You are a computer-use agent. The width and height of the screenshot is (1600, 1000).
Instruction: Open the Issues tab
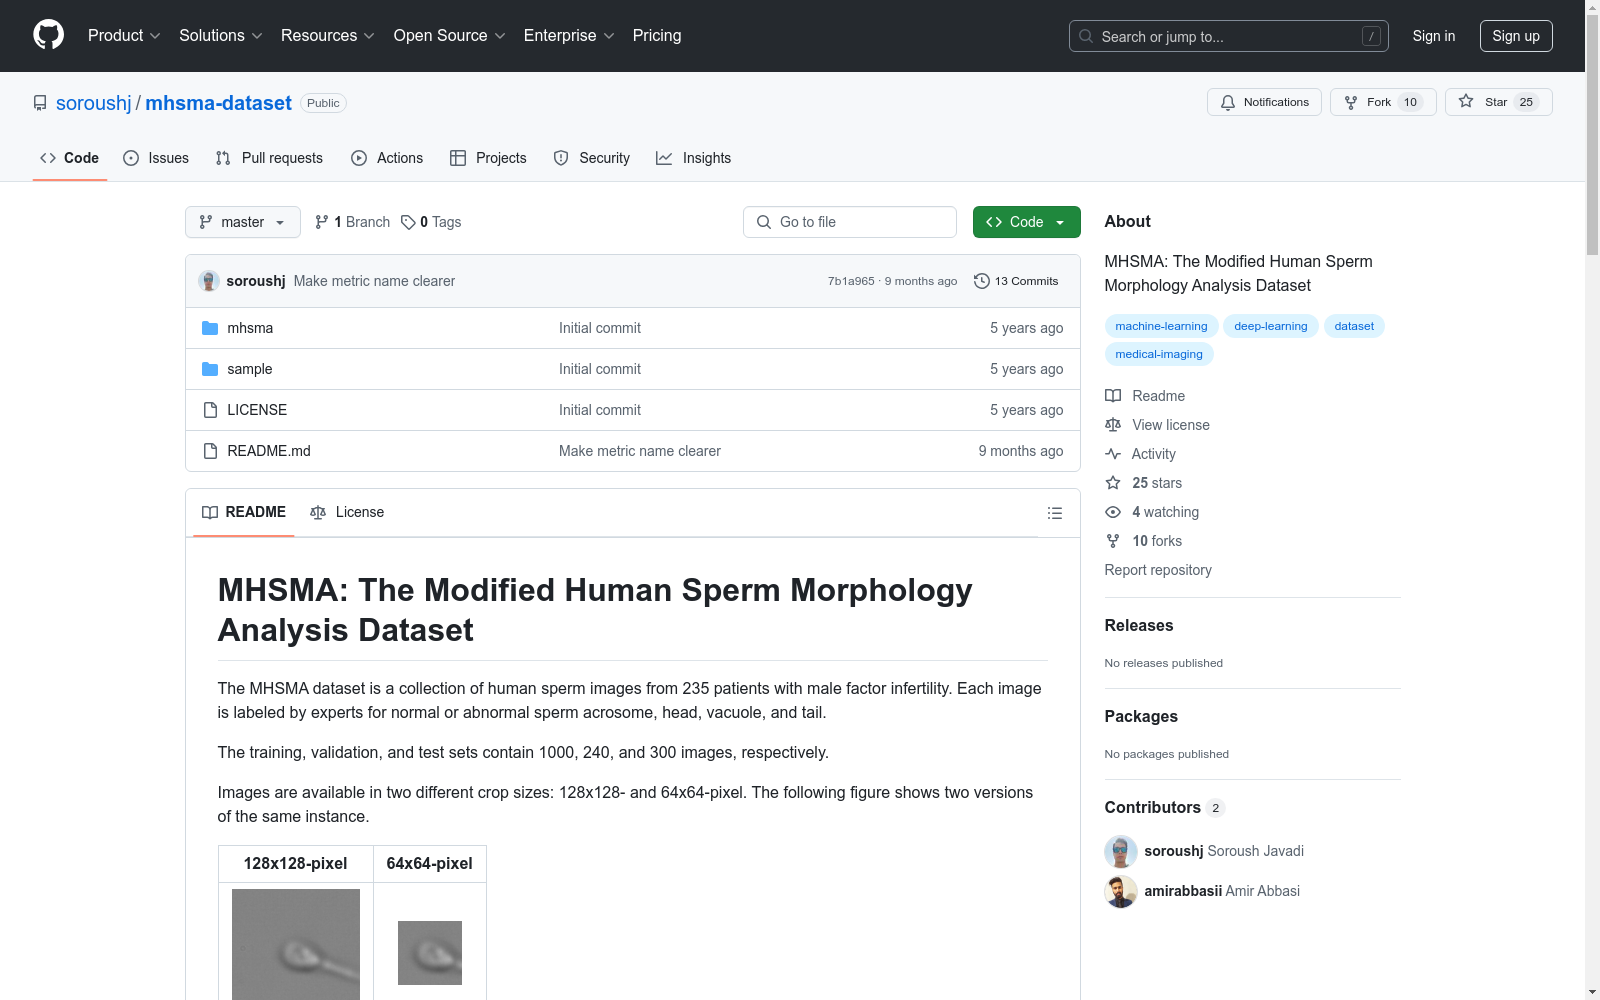pyautogui.click(x=156, y=158)
